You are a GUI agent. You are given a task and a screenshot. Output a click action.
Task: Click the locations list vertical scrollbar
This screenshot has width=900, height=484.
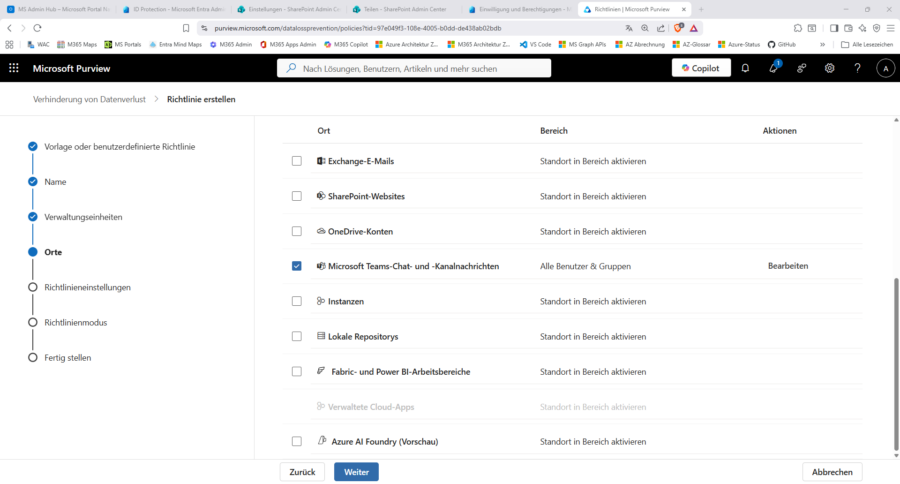895,364
